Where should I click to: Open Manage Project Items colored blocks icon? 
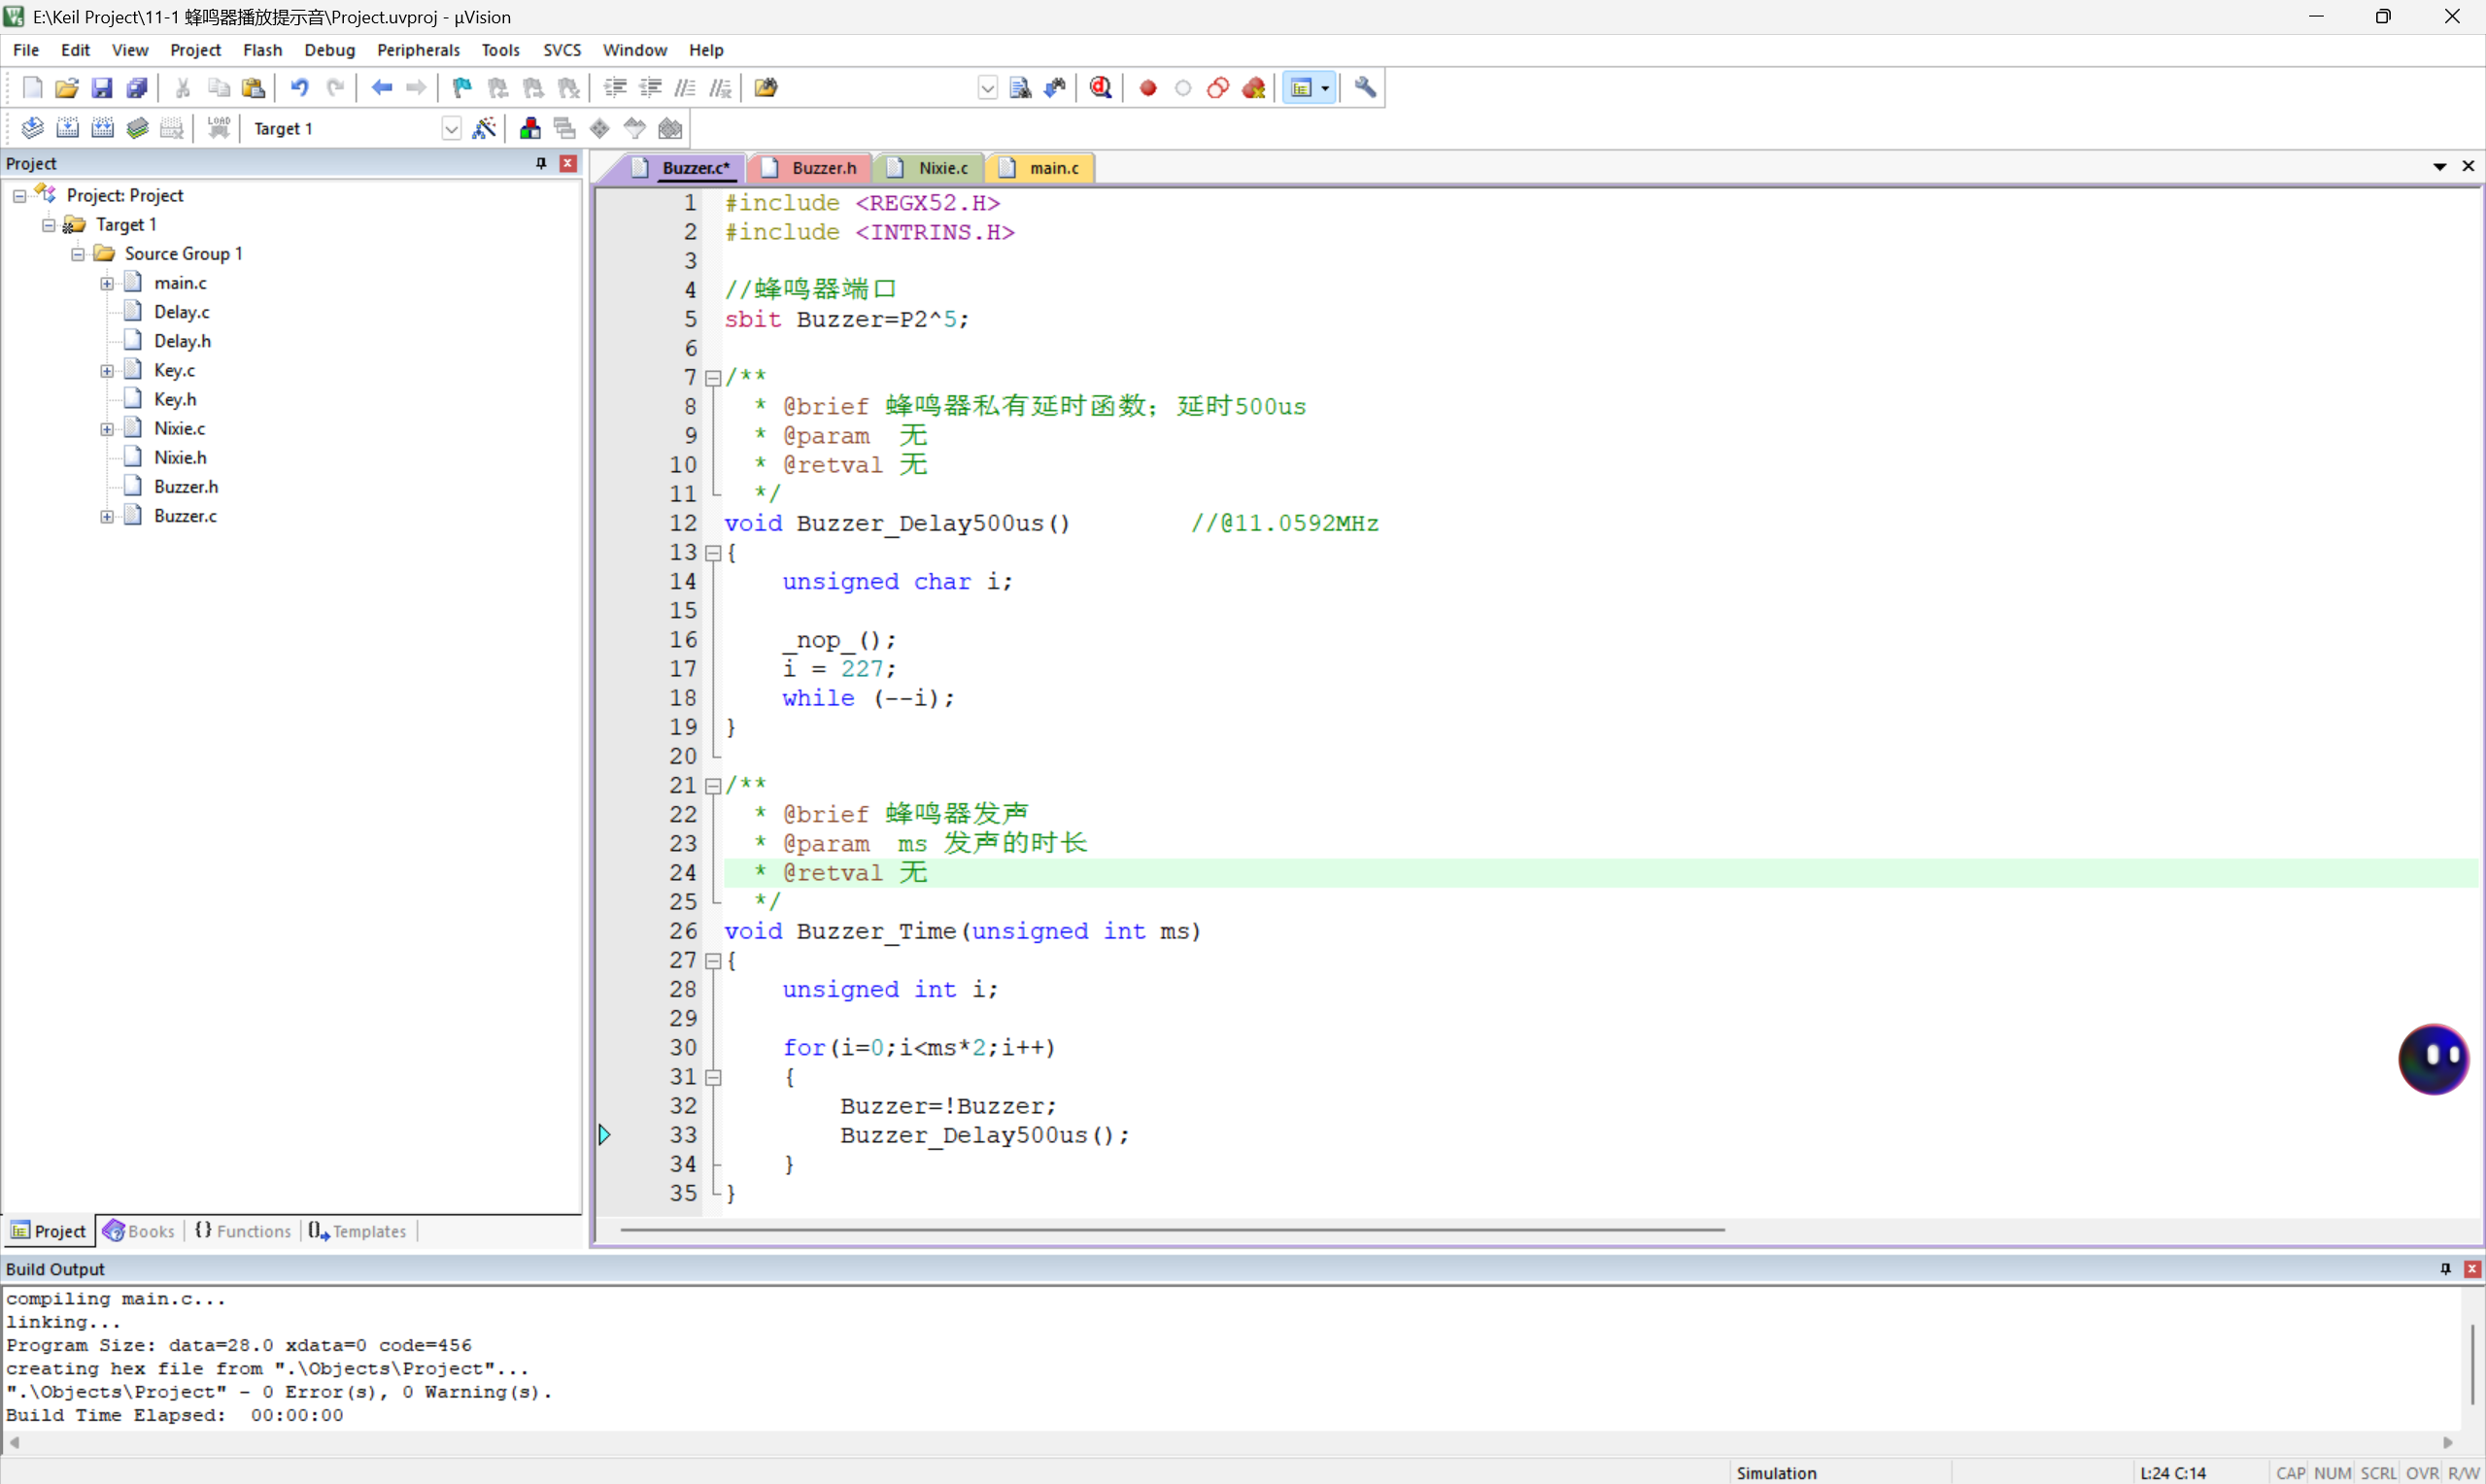click(x=530, y=128)
